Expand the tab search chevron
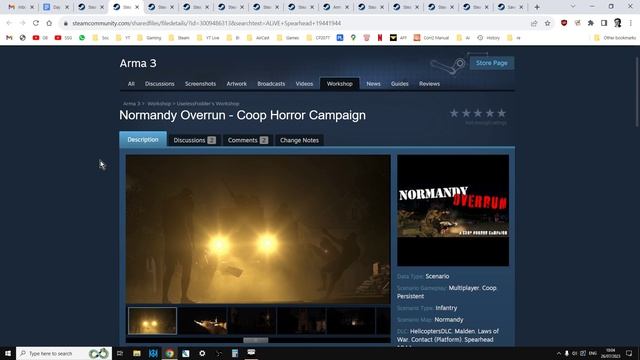The height and width of the screenshot is (360, 640). (573, 7)
